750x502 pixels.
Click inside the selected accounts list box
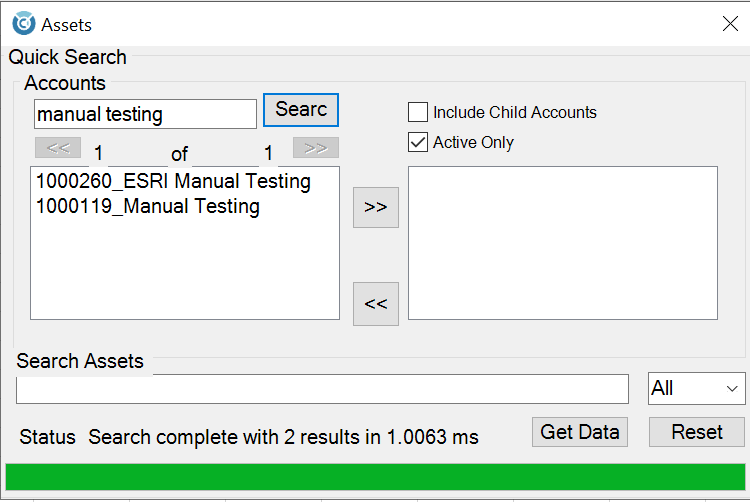(562, 243)
